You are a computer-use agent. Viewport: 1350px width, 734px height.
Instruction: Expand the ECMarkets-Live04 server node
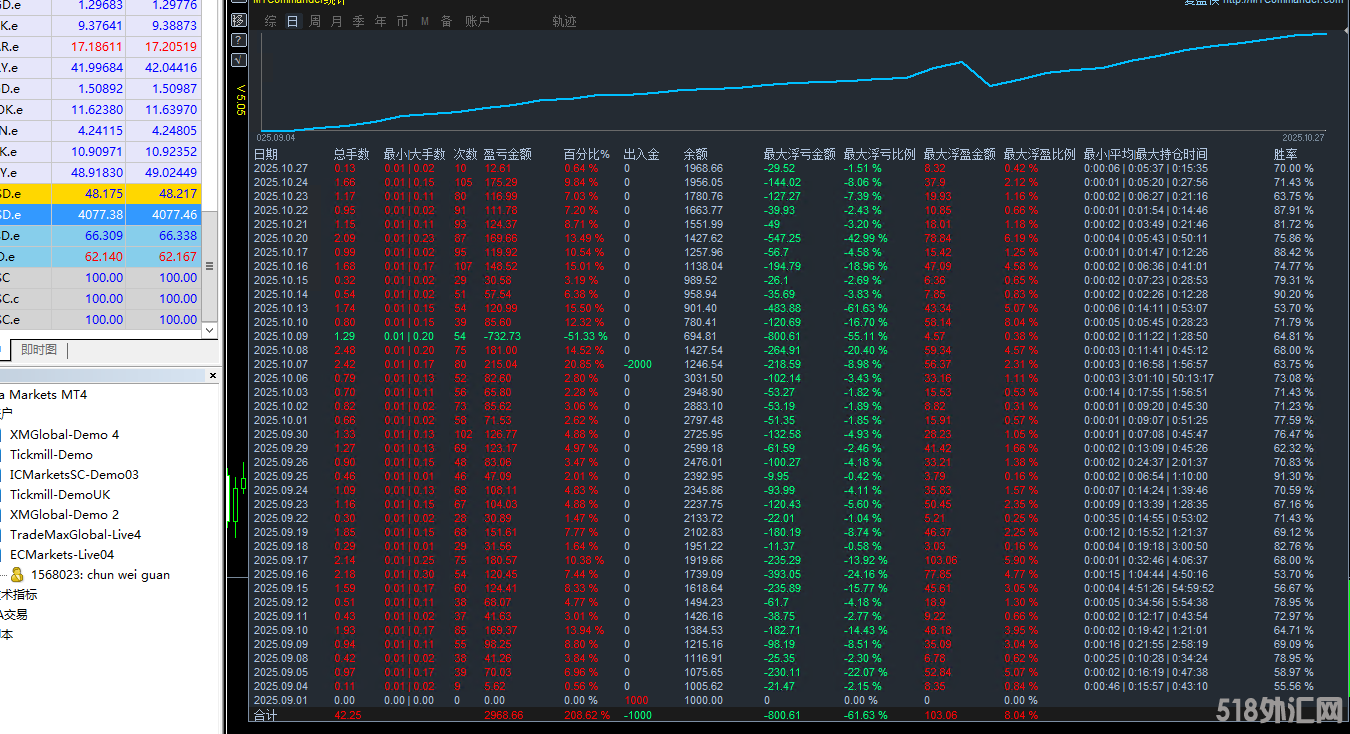click(62, 555)
